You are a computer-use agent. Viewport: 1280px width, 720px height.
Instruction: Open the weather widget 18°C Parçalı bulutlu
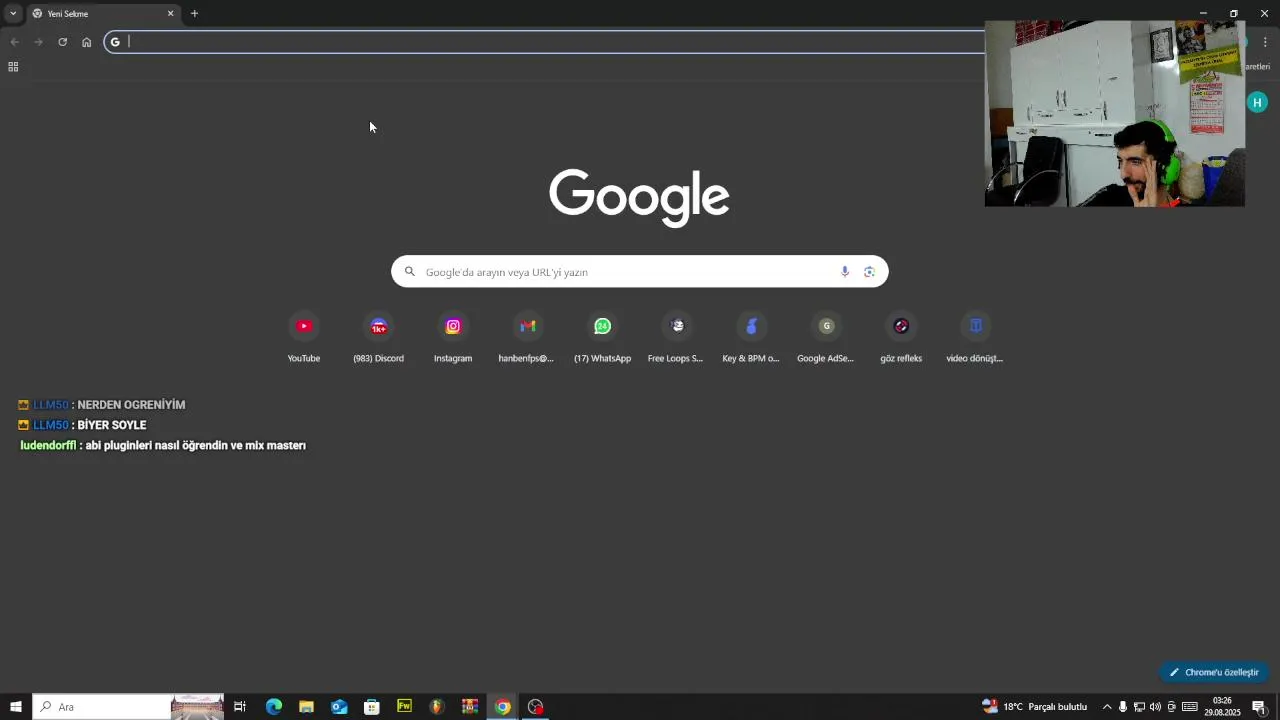coord(1035,707)
